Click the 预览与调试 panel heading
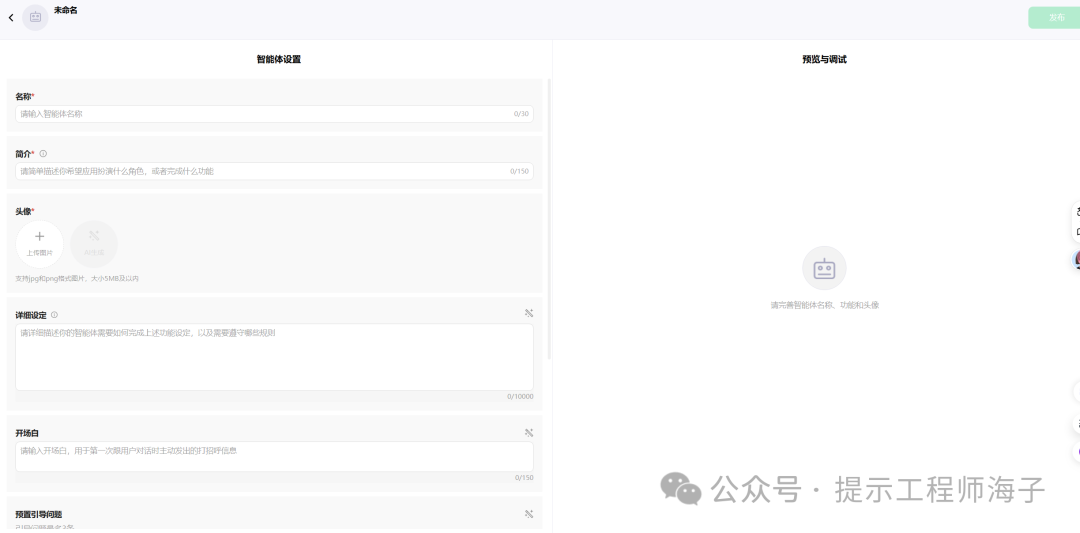Image resolution: width=1080 pixels, height=533 pixels. click(x=824, y=59)
